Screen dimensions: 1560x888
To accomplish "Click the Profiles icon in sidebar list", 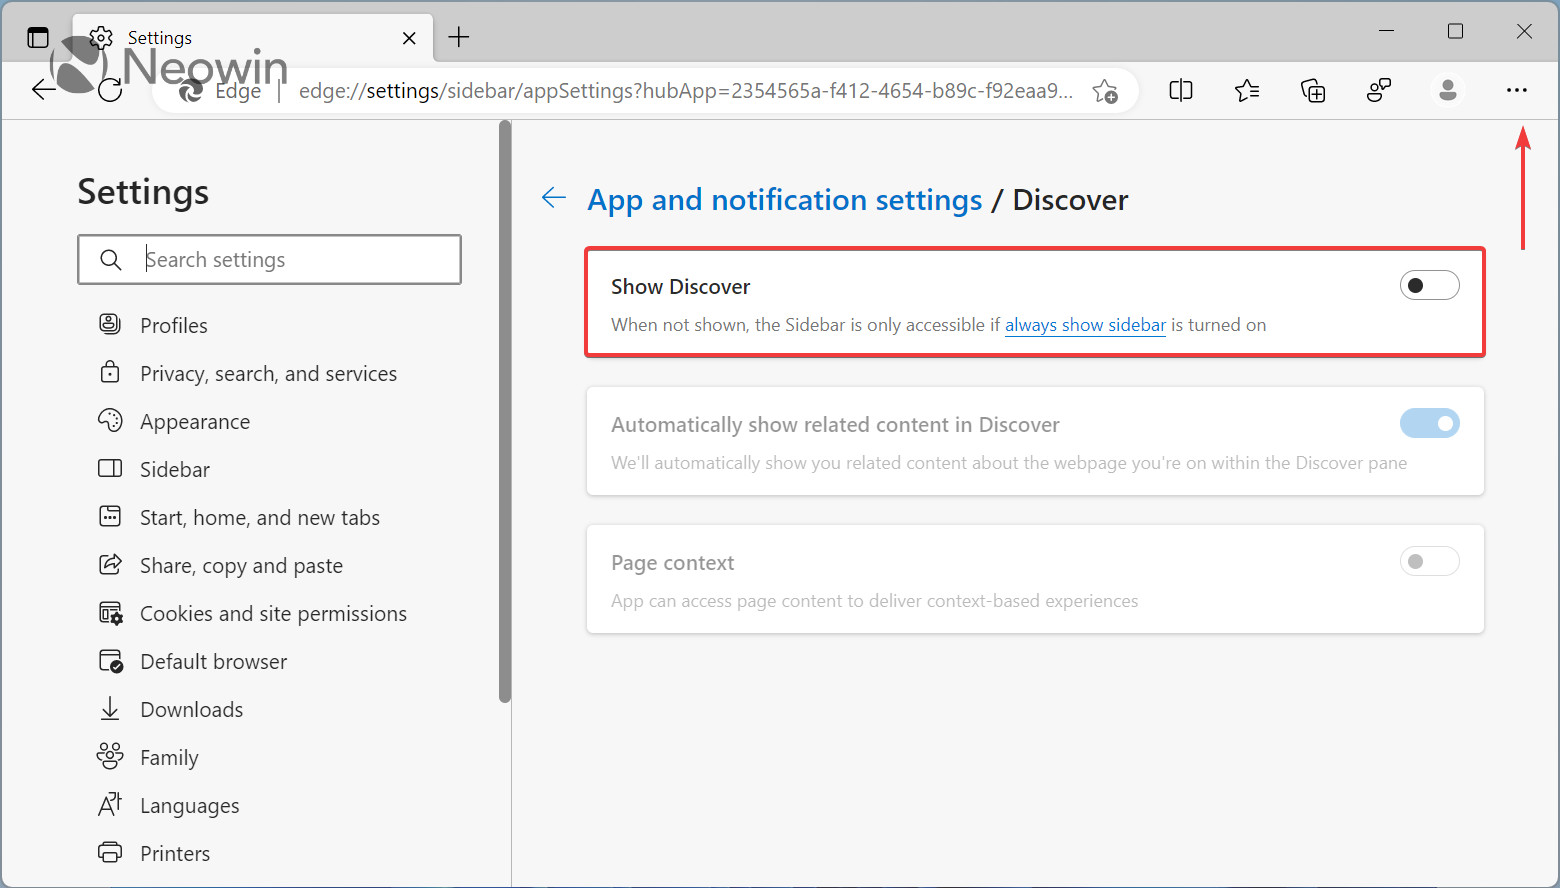I will (x=110, y=324).
